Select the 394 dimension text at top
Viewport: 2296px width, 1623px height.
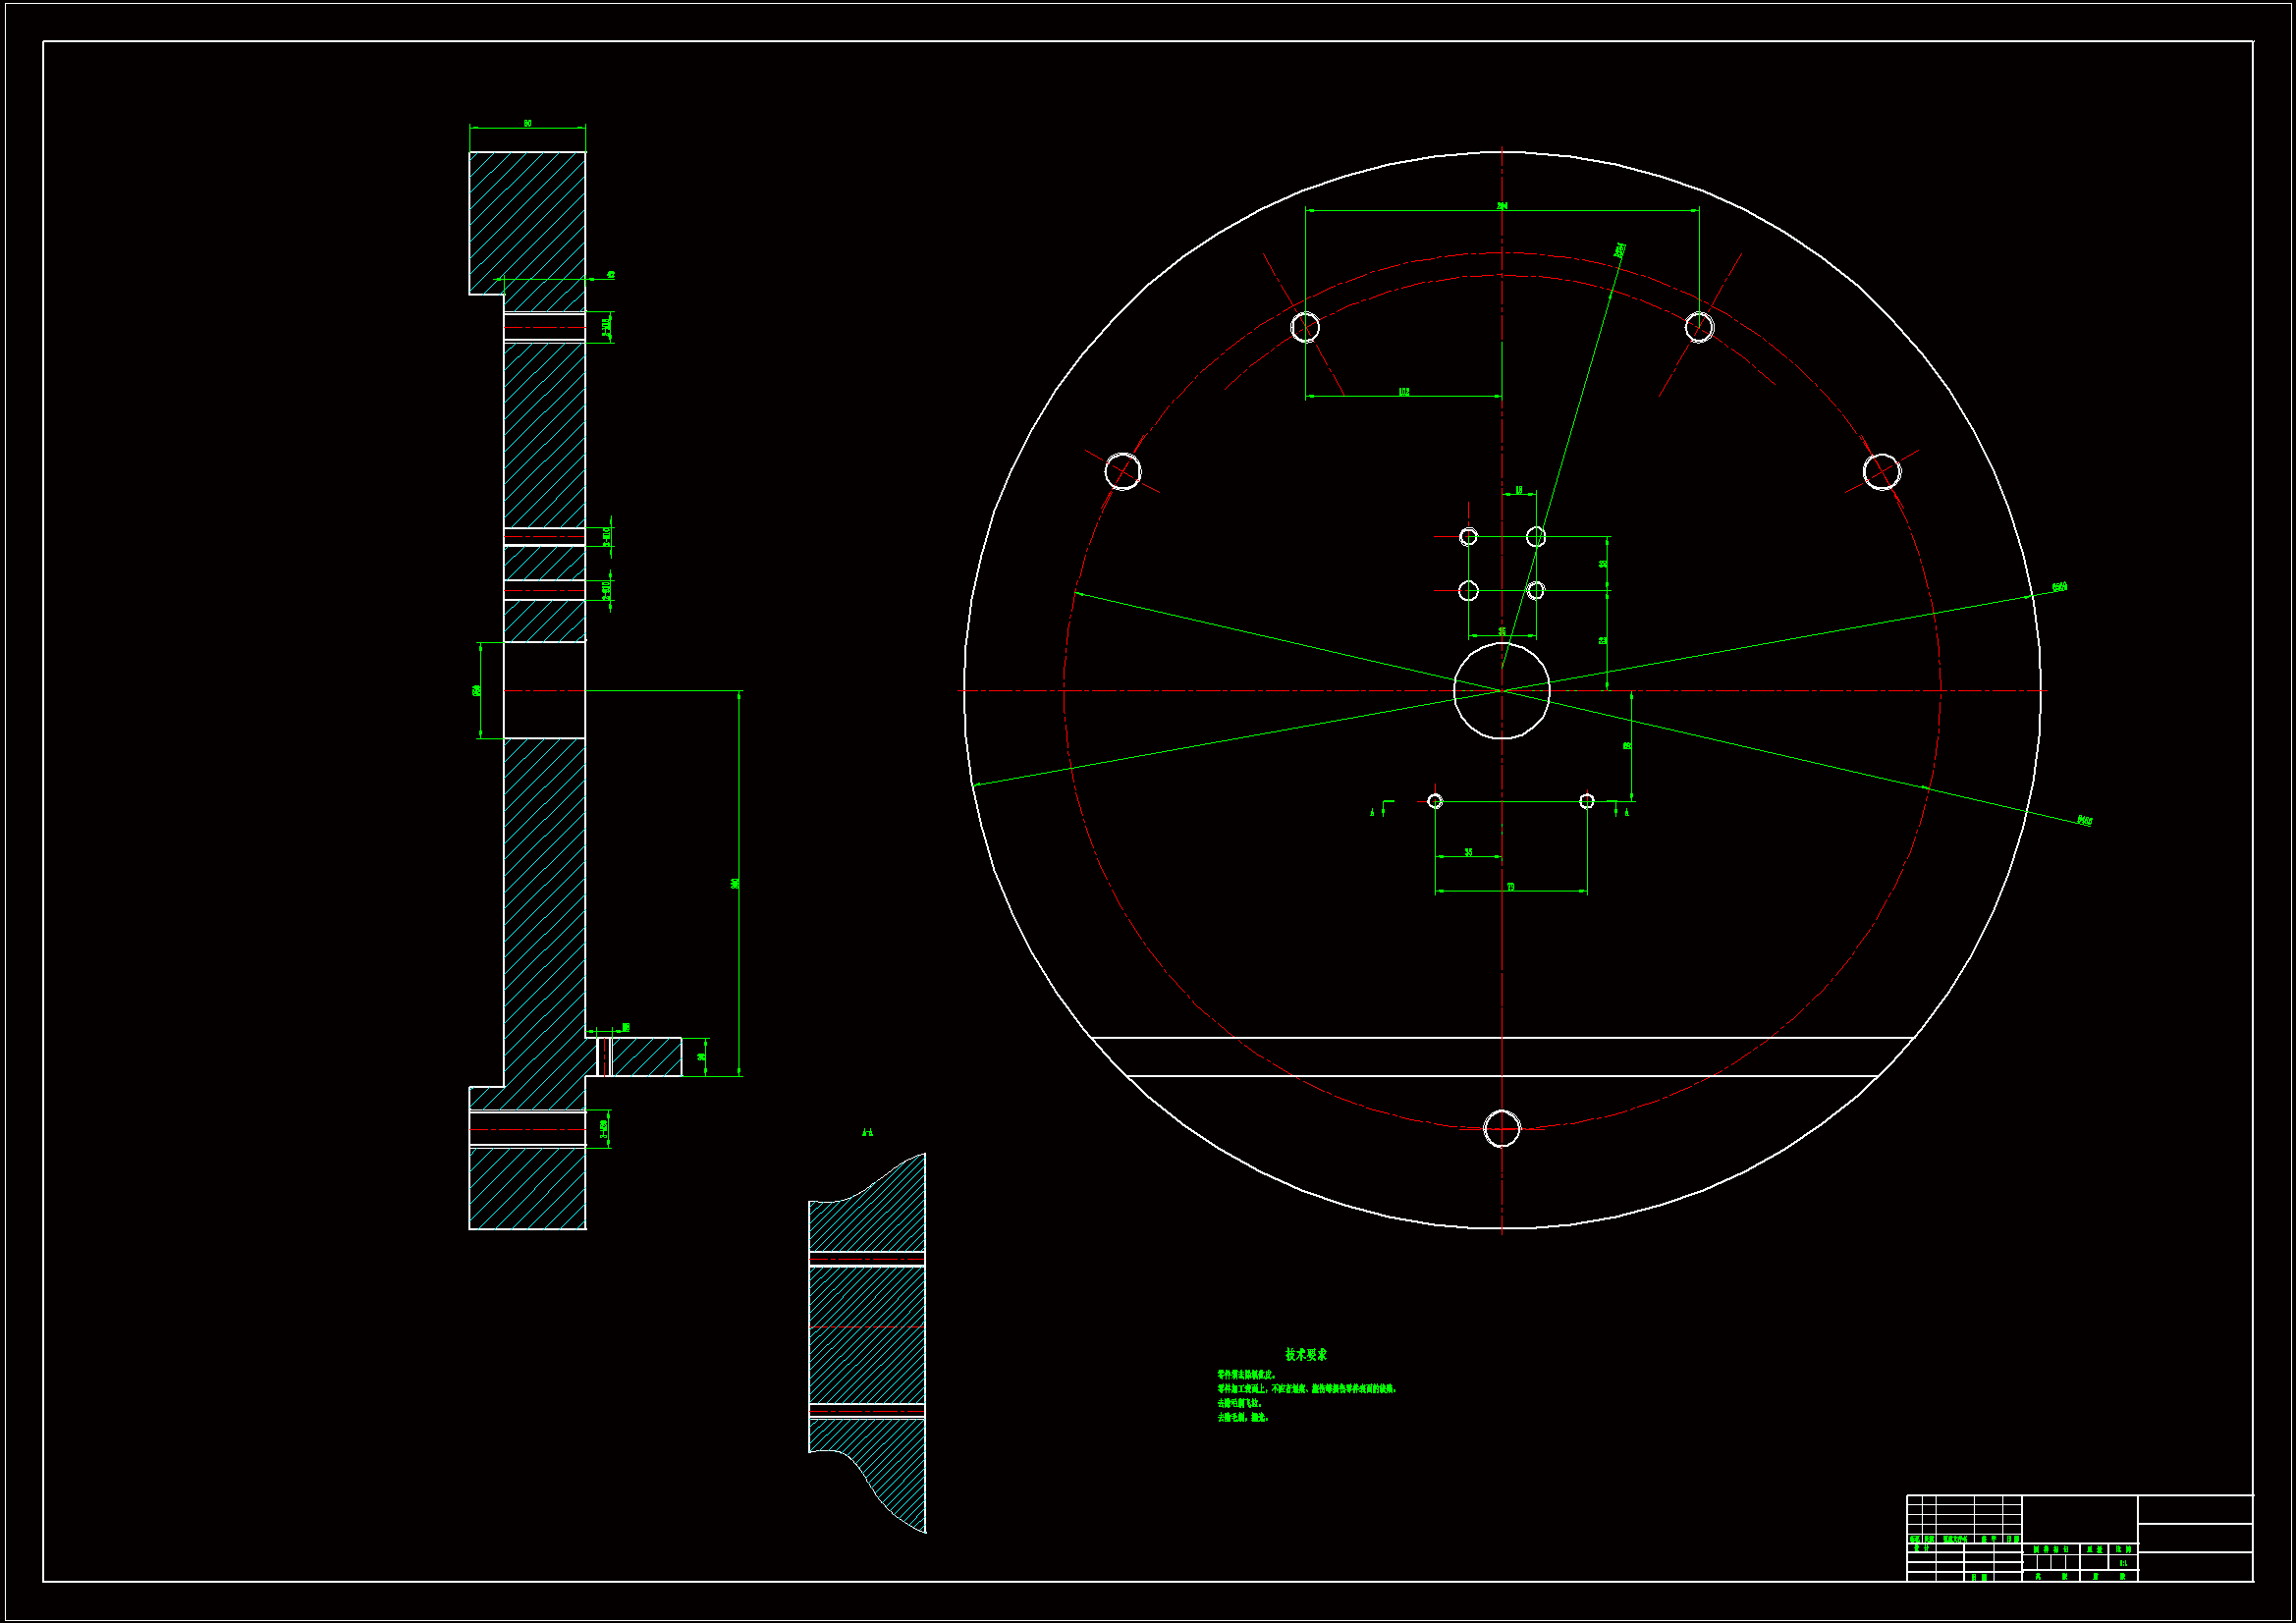pos(1502,206)
